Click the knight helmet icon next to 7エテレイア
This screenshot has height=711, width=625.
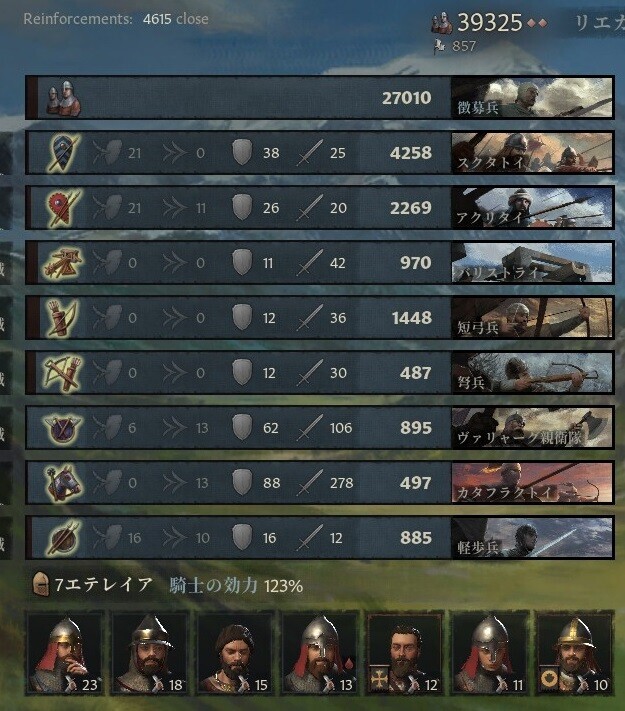pos(41,584)
